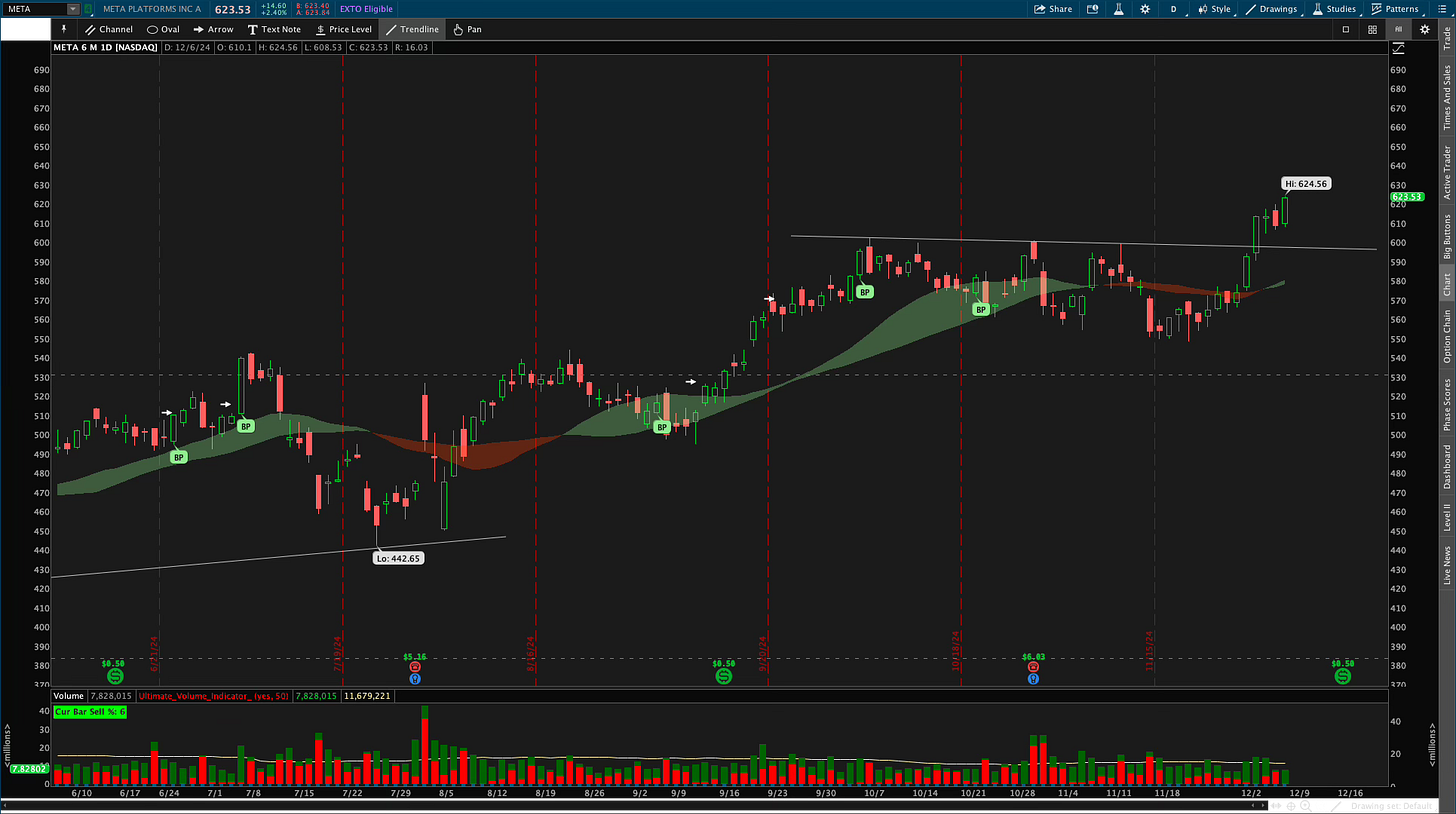Screen dimensions: 1456x814
Task: Click the Volume study label
Action: coord(68,694)
